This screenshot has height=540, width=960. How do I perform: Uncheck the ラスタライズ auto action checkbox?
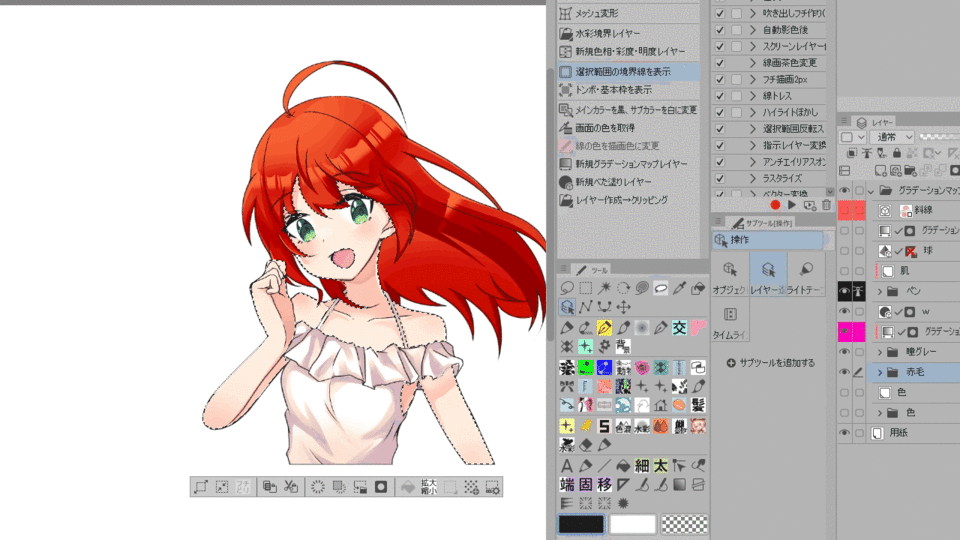point(720,177)
